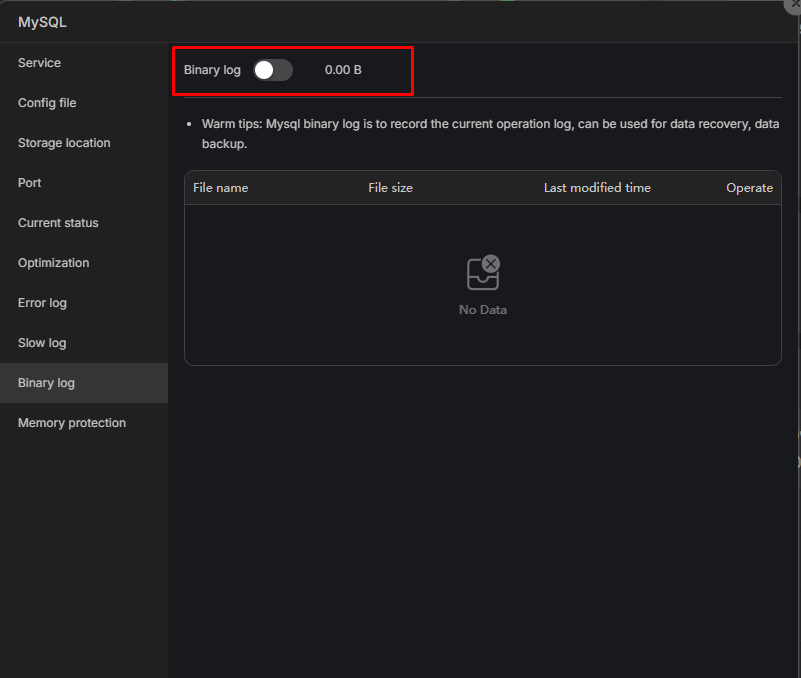801x678 pixels.
Task: Close the MySQL dialog with X button
Action: point(793,4)
